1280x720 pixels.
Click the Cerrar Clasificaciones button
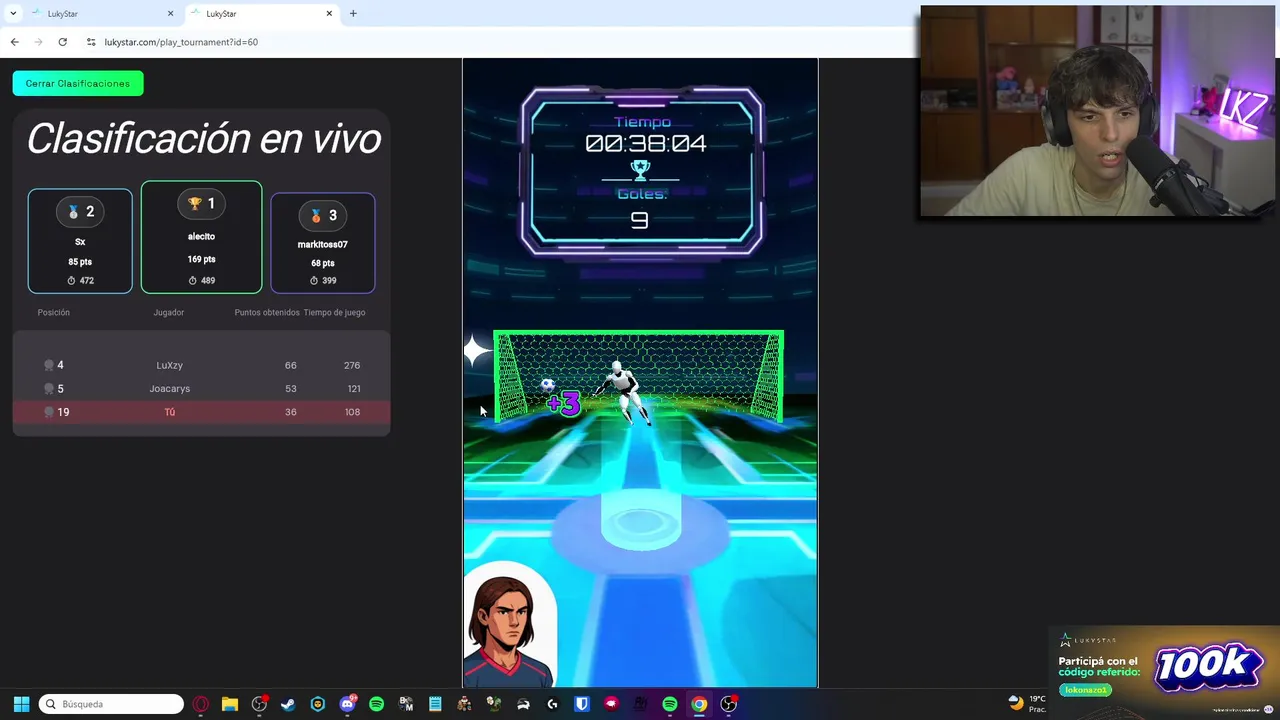click(x=78, y=83)
